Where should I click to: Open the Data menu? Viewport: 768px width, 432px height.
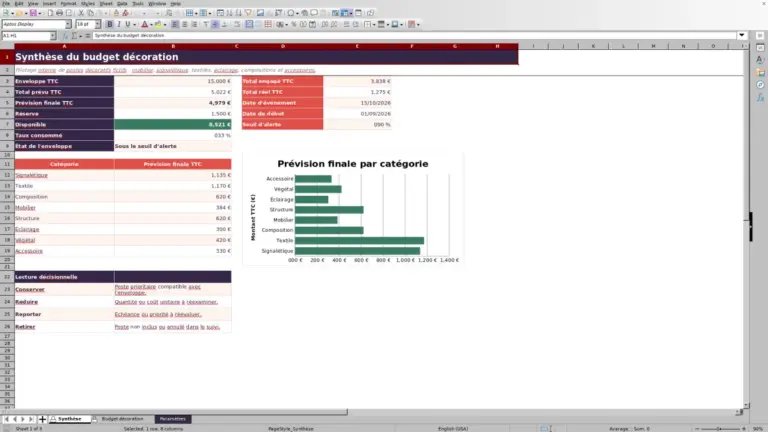click(122, 3)
